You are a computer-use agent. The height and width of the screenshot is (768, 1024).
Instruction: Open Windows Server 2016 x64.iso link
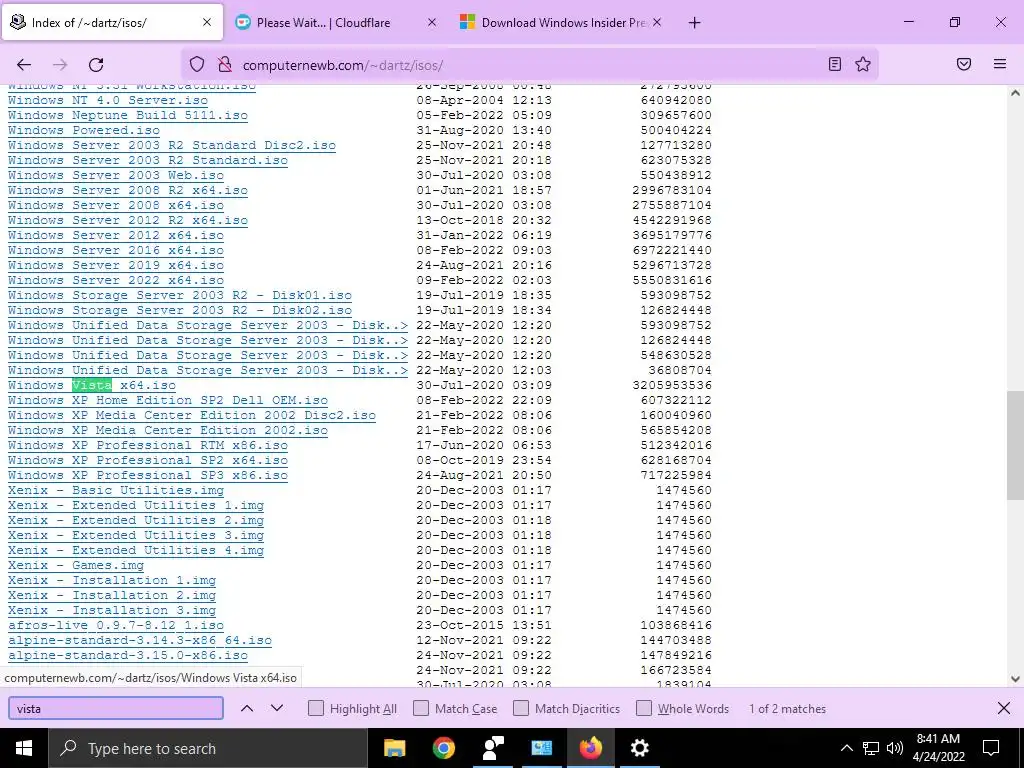tap(116, 251)
